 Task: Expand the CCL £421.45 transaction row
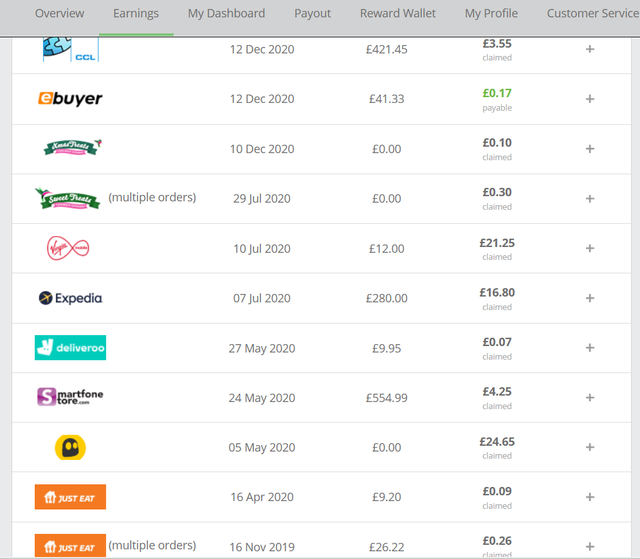coord(590,49)
